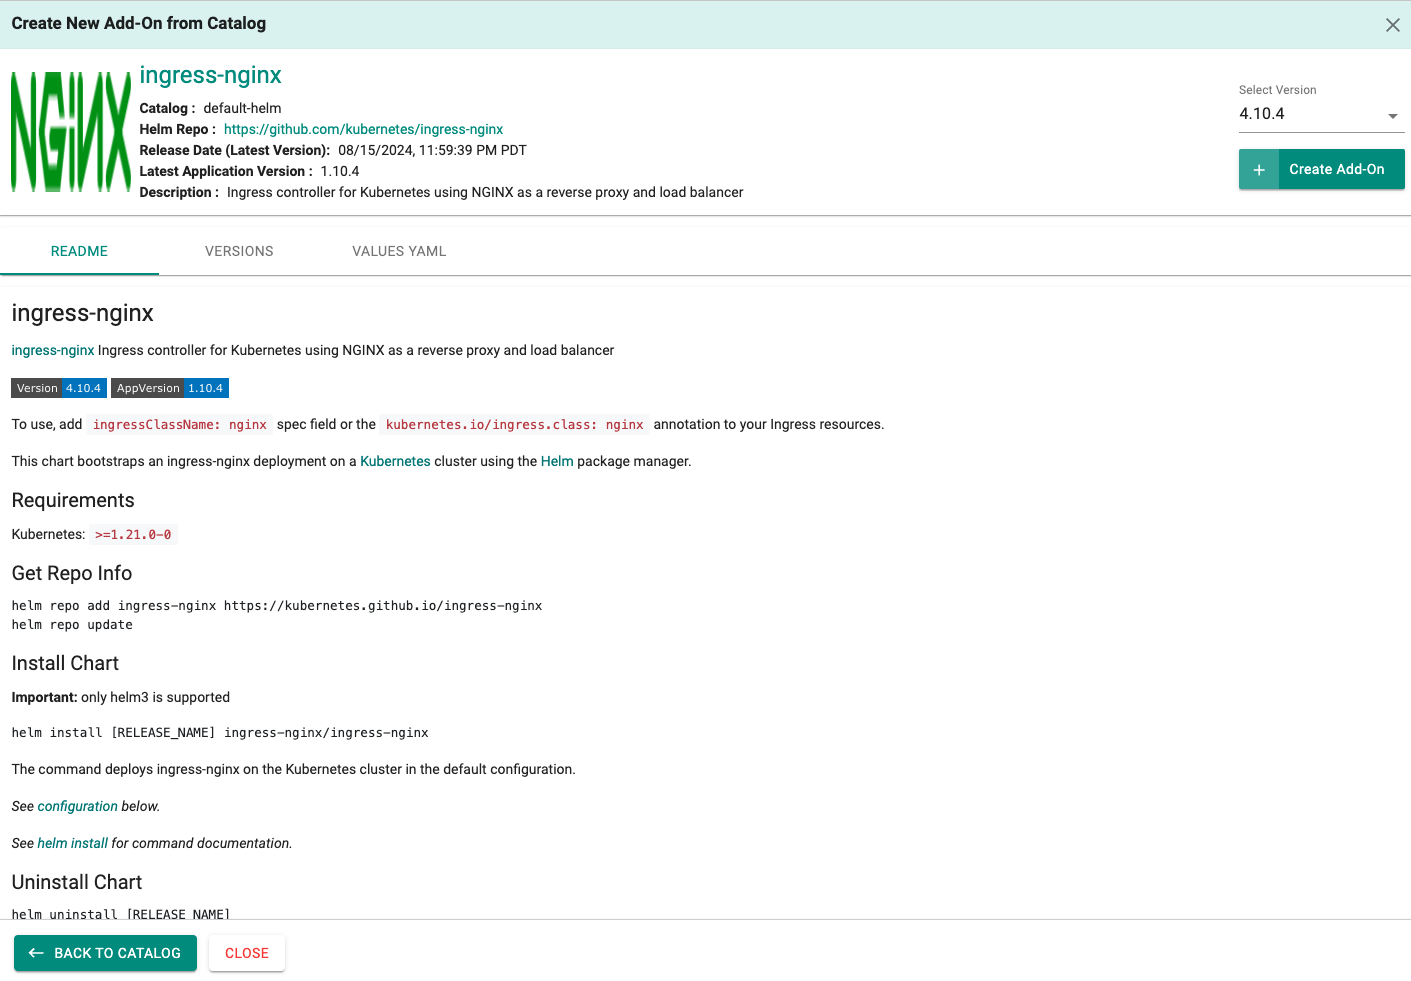Click the Description text in header
The width and height of the screenshot is (1411, 981).
pyautogui.click(x=485, y=192)
